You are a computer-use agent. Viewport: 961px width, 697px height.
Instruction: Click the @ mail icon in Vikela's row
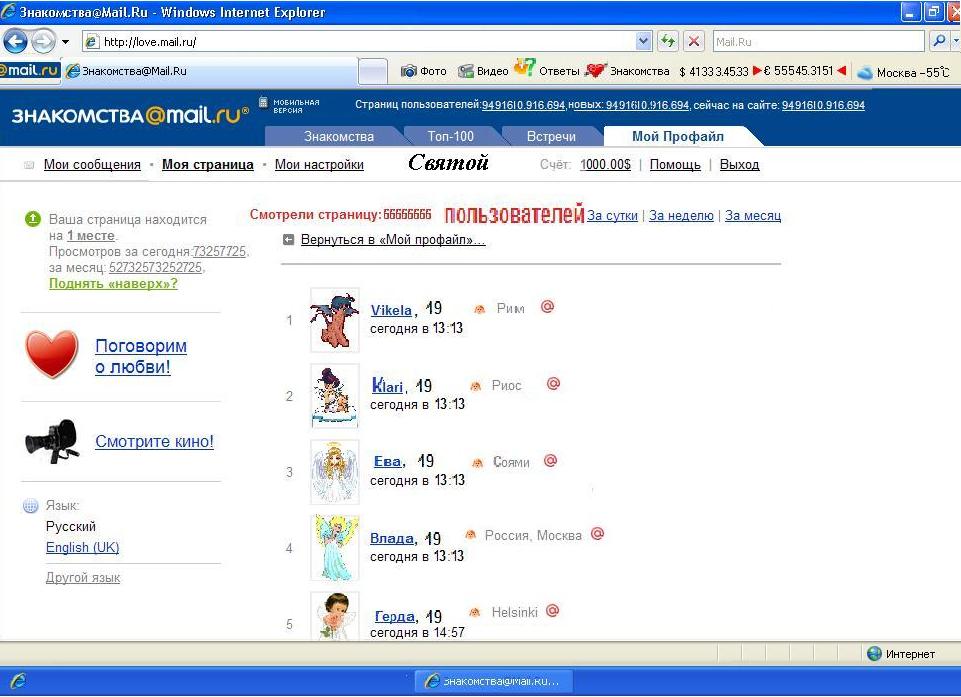coord(547,306)
